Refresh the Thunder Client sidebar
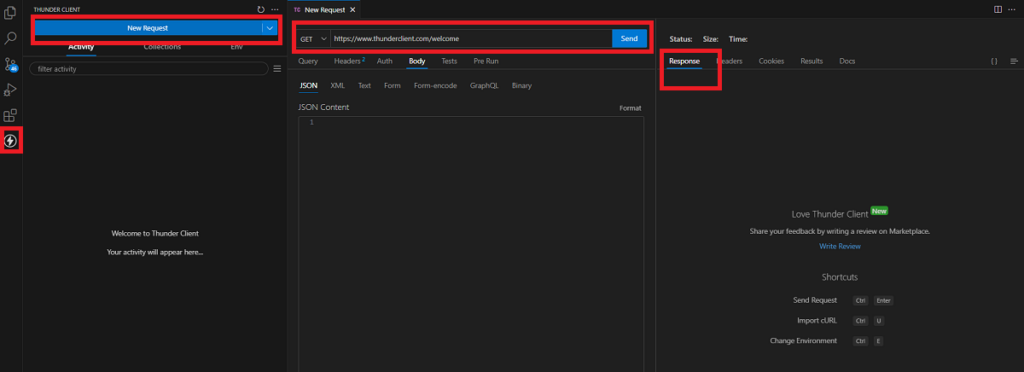Image resolution: width=1024 pixels, height=372 pixels. [261, 10]
